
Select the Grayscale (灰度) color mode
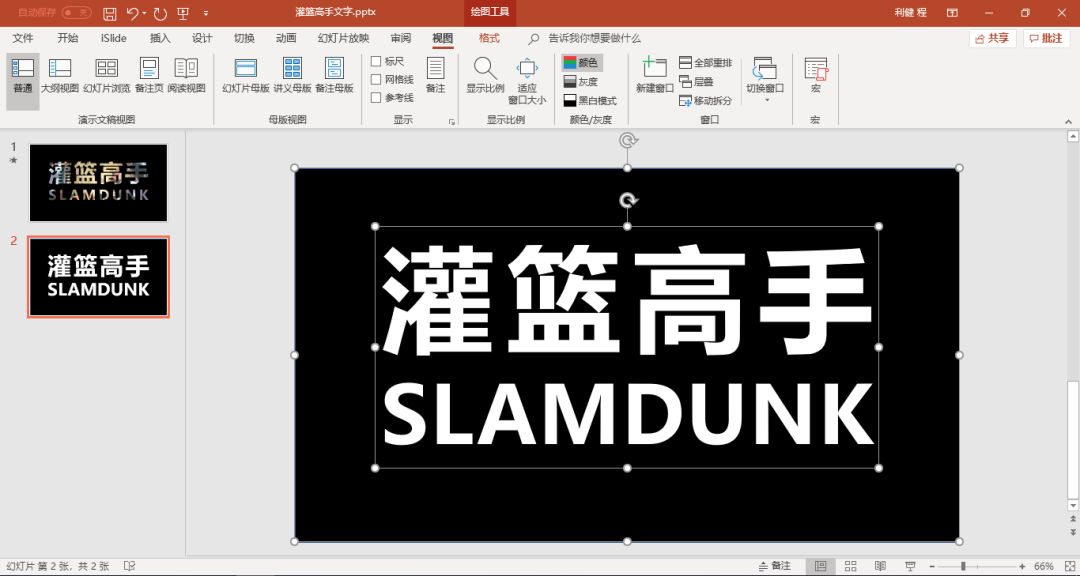point(581,82)
